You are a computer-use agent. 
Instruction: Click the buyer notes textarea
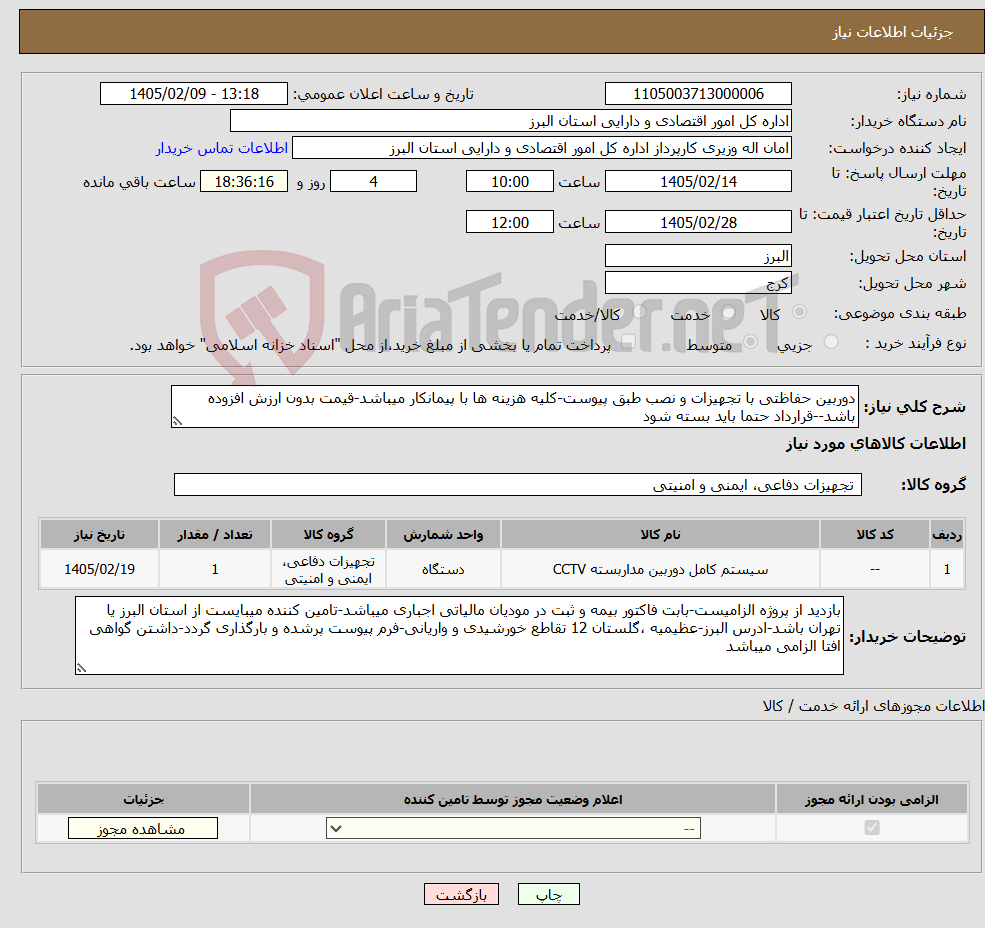tap(459, 636)
